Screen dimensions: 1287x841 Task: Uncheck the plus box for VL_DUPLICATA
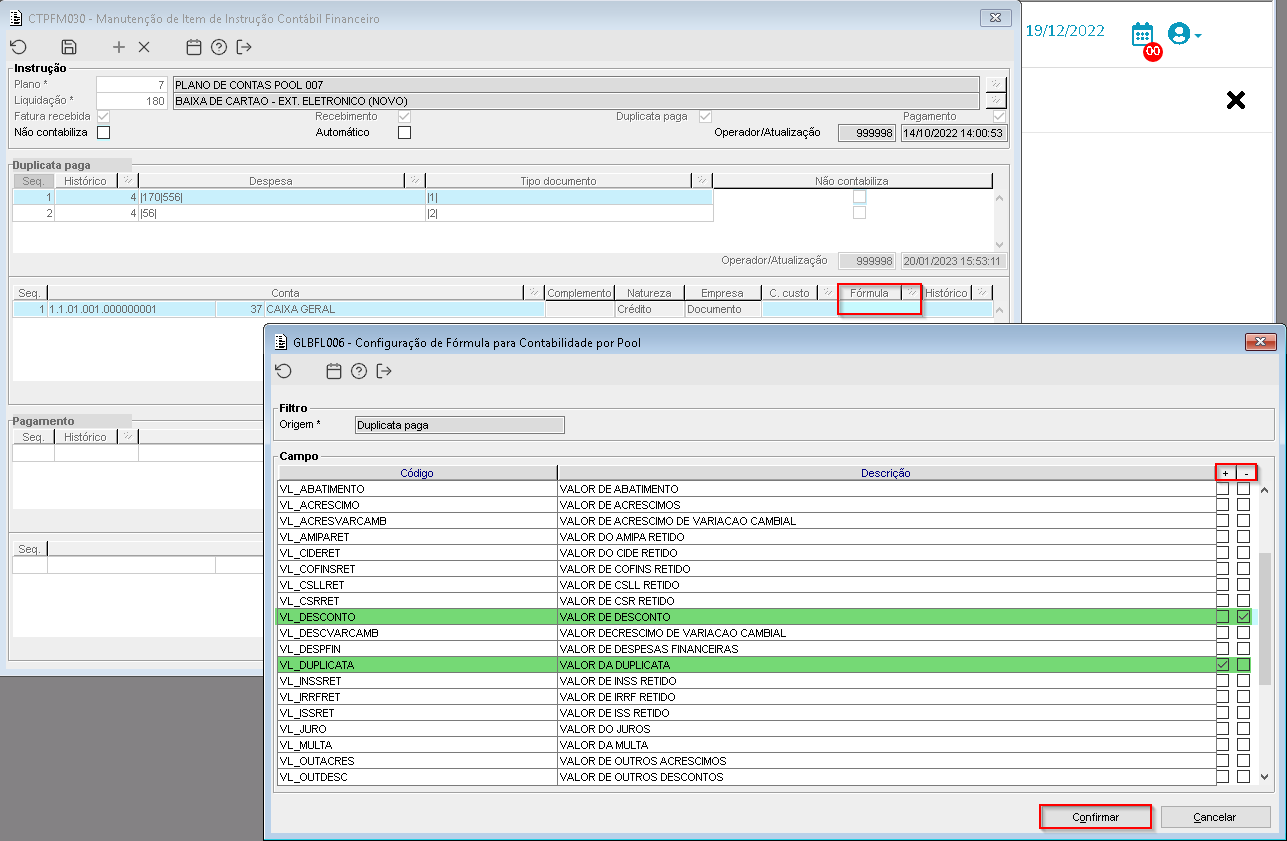[x=1223, y=665]
